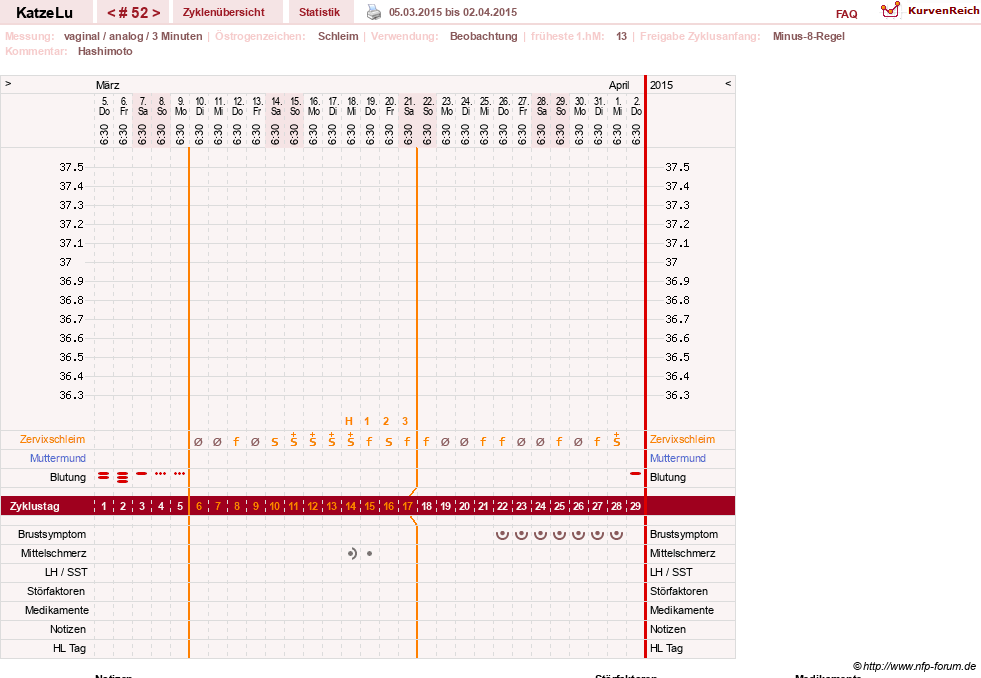The width and height of the screenshot is (981, 678).
Task: Click the spotting dots on cycle day 5
Action: coord(180,473)
